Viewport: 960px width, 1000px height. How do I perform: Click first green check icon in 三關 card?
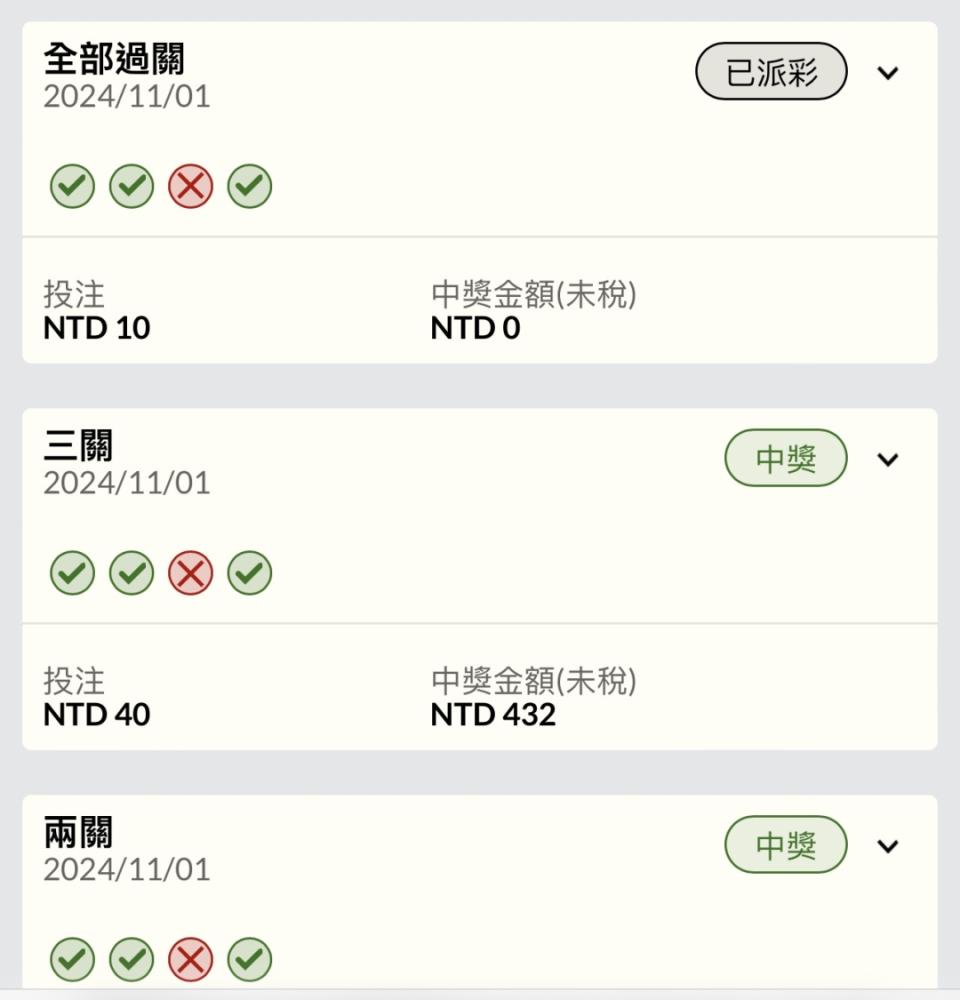(72, 573)
